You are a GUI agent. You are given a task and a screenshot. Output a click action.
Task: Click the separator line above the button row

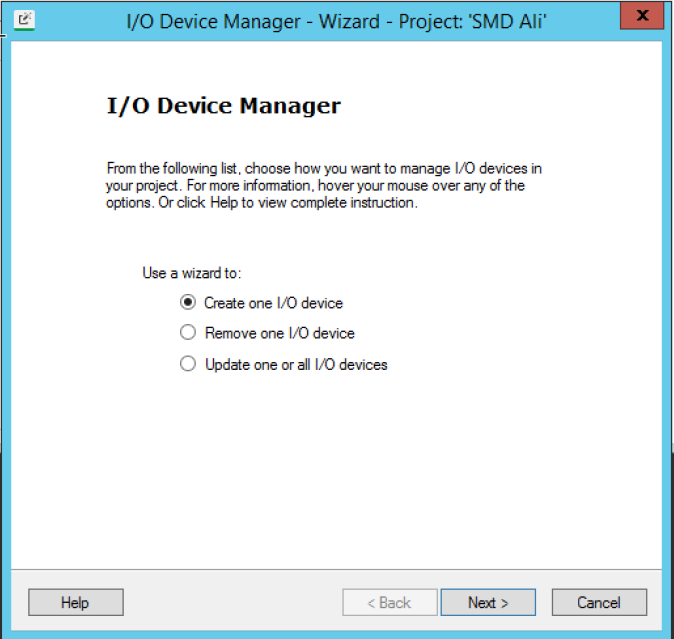pos(336,570)
